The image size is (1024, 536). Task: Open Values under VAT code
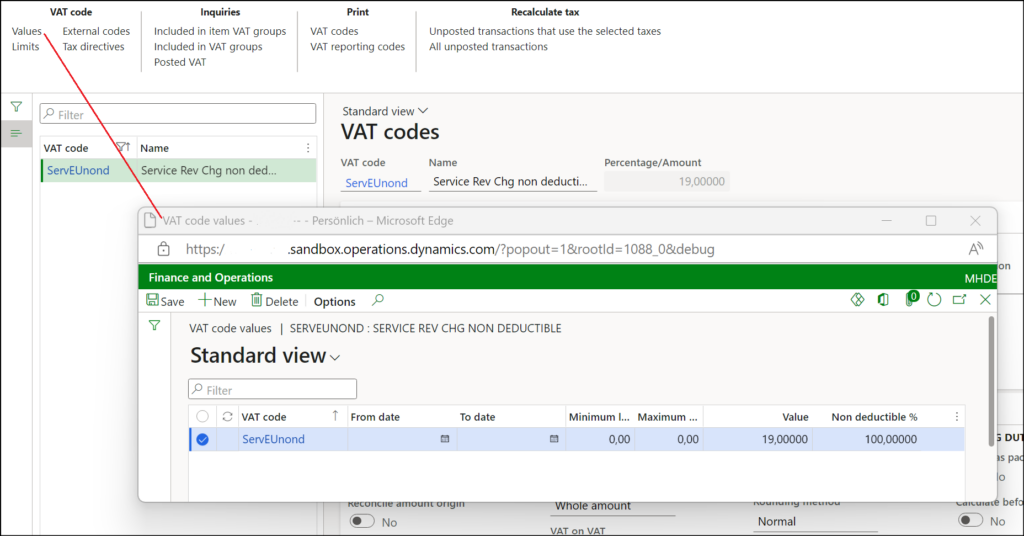tap(26, 31)
